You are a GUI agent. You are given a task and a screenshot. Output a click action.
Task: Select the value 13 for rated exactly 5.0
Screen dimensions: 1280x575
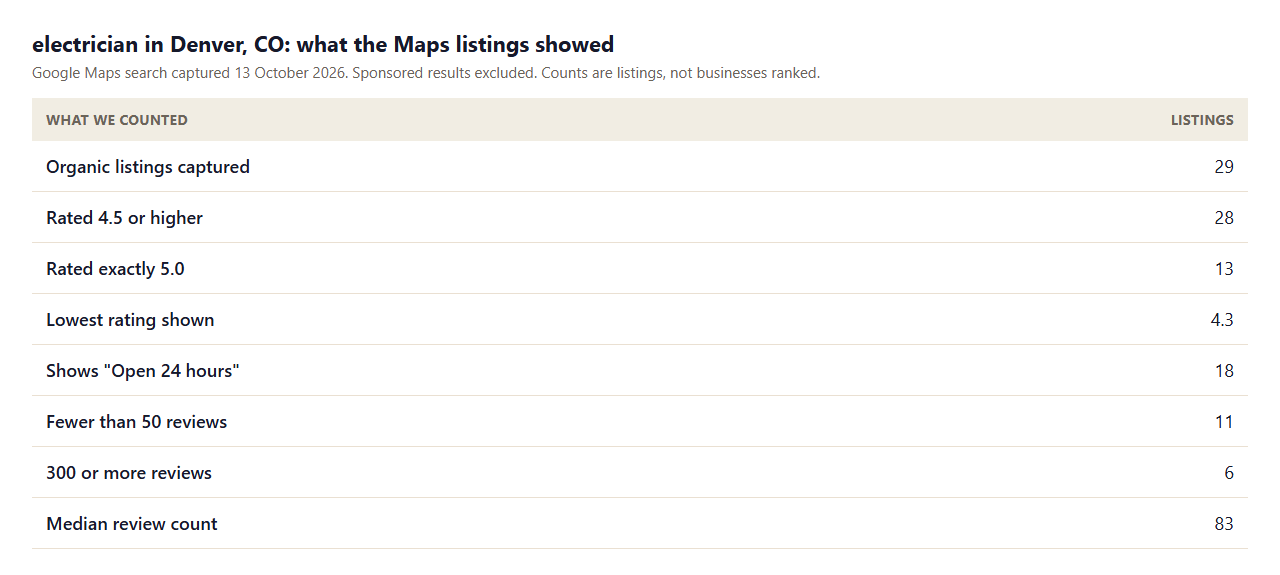[1224, 269]
